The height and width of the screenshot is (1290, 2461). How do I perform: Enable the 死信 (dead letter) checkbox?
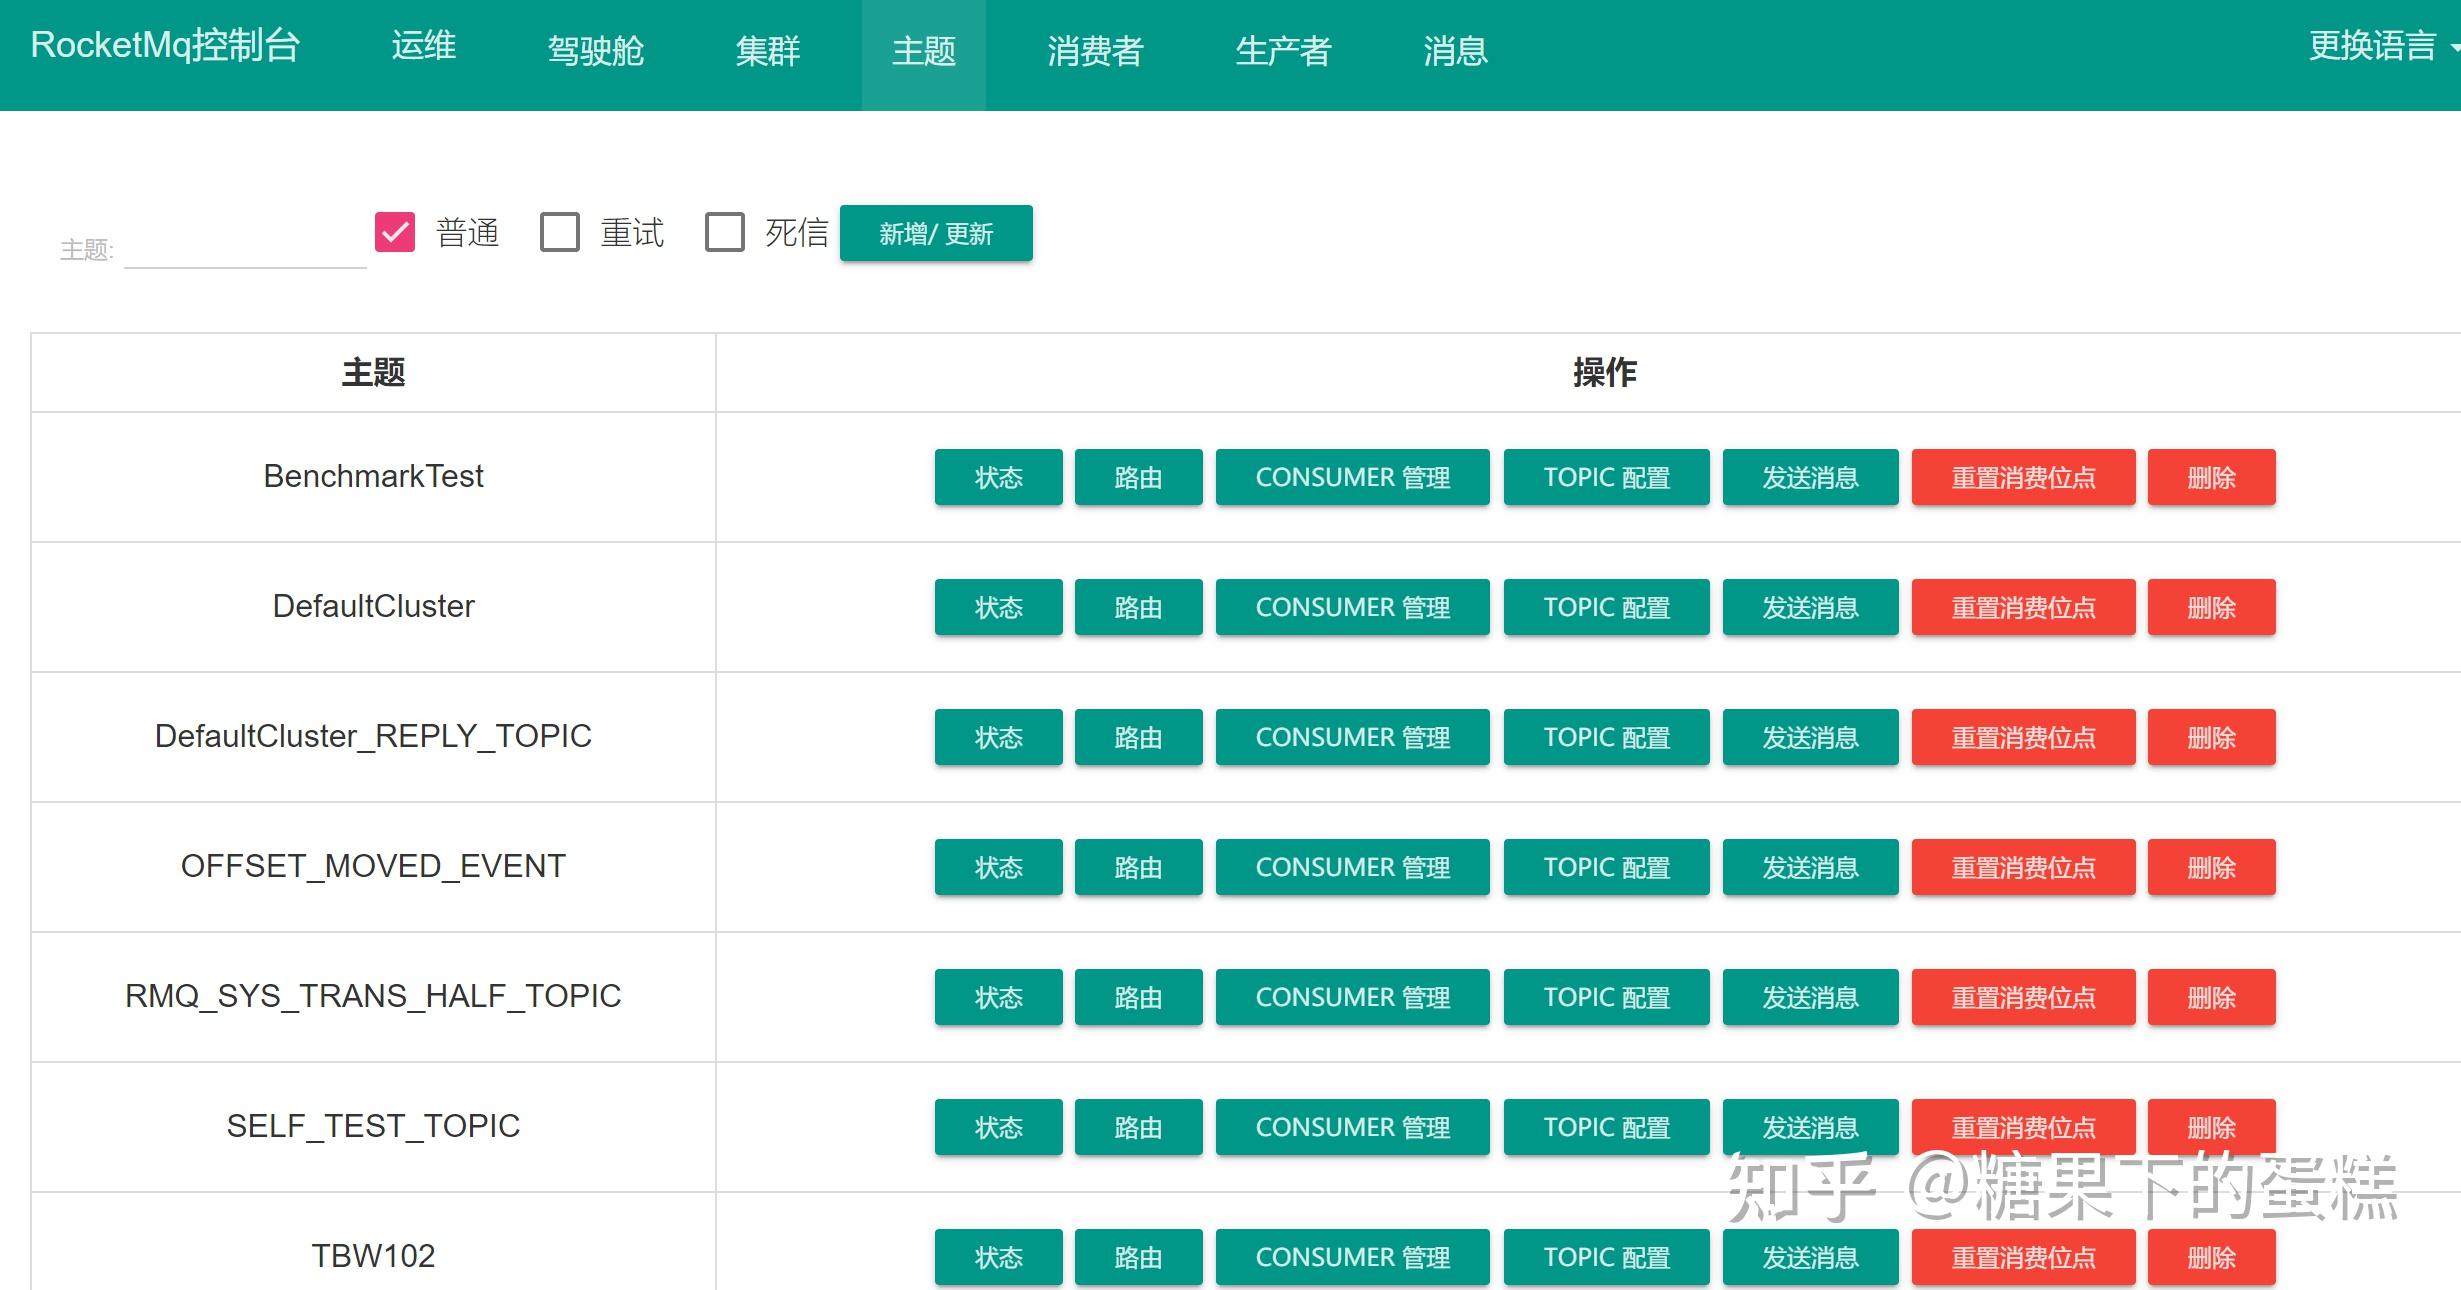pos(726,231)
